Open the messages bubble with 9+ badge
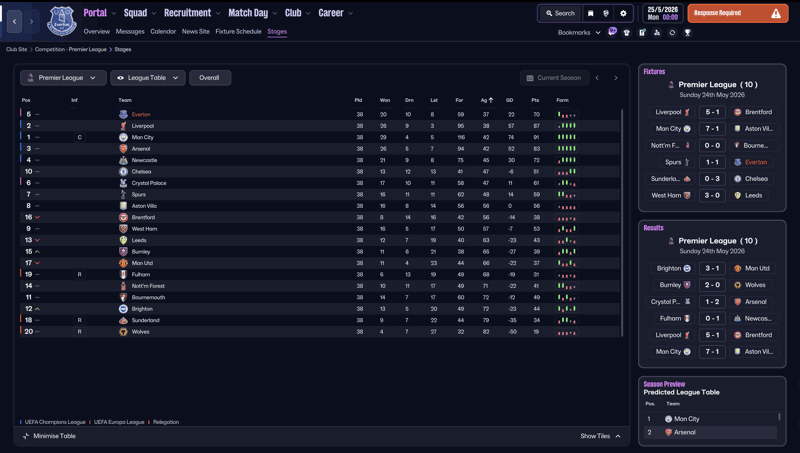This screenshot has height=453, width=800. (x=612, y=32)
